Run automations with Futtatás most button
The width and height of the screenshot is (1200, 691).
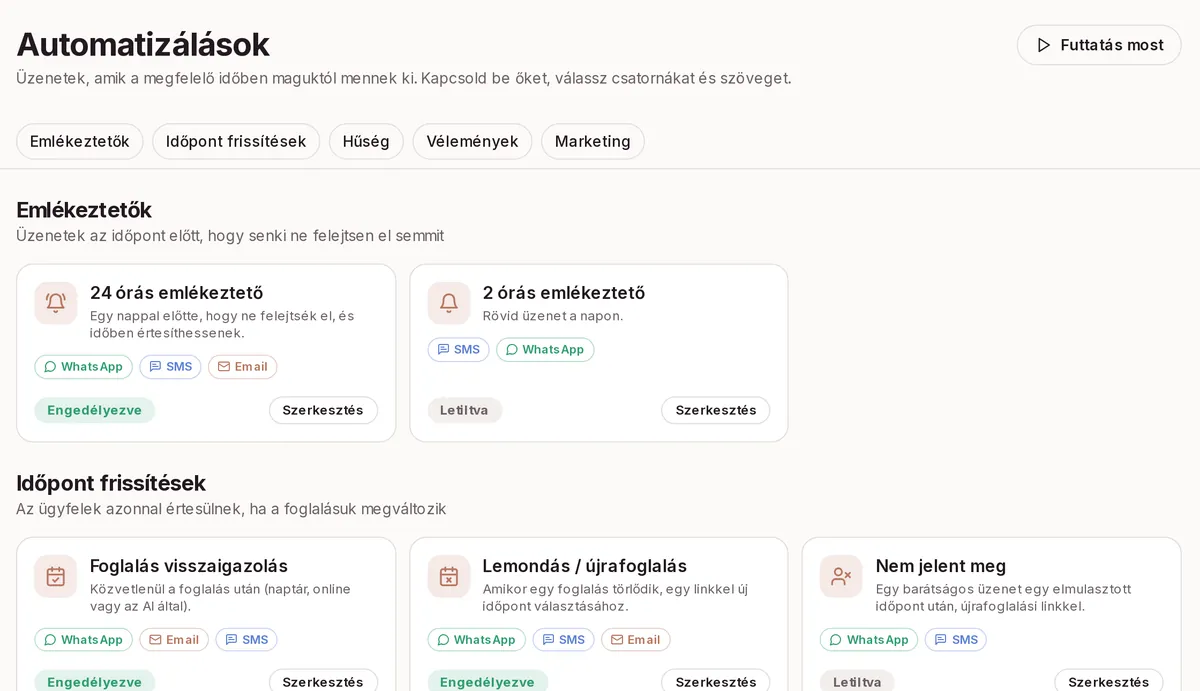point(1099,45)
